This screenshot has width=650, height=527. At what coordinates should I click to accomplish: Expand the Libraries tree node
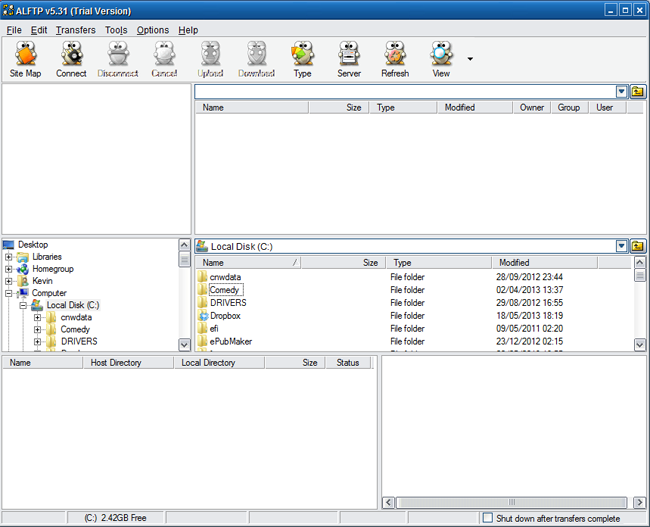[8, 257]
